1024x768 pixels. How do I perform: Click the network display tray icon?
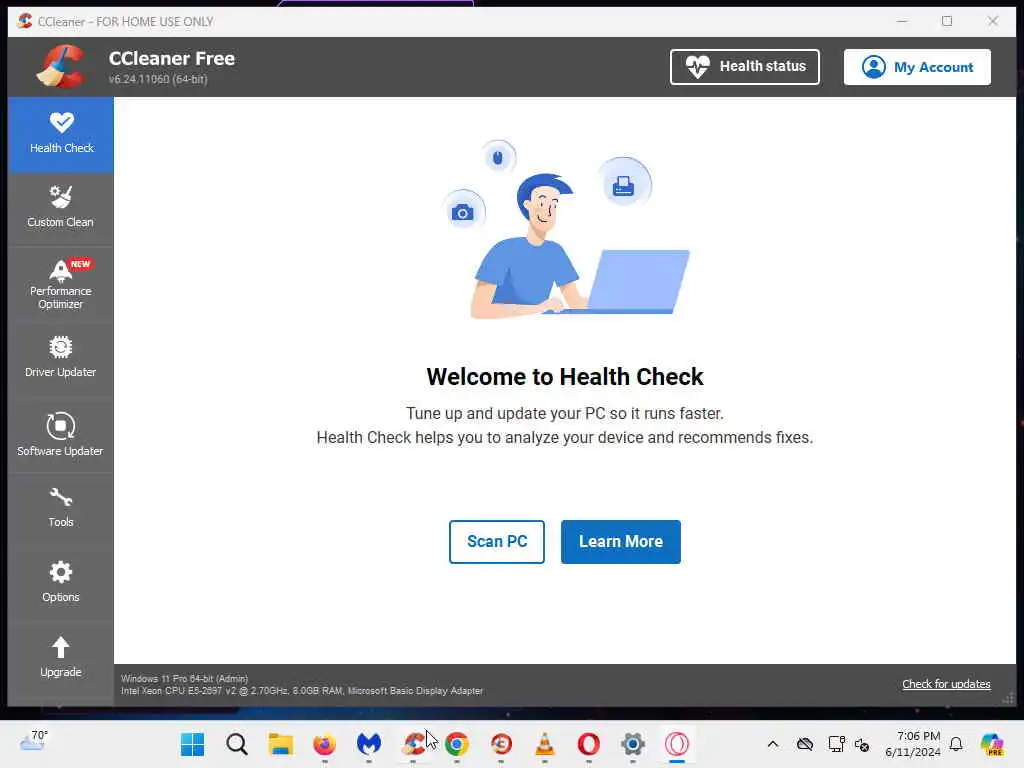click(836, 744)
